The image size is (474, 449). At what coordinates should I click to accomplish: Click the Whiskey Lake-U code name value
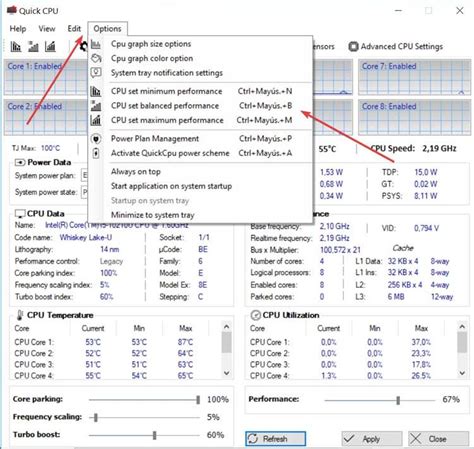point(86,237)
